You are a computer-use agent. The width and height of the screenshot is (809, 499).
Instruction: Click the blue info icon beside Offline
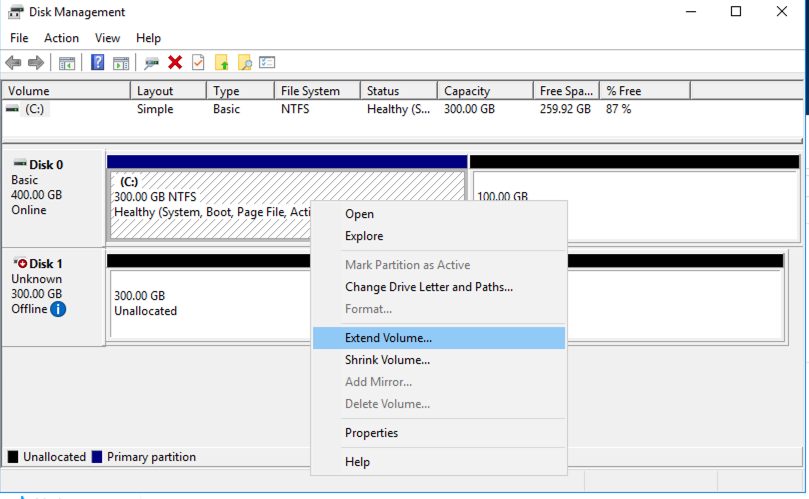[x=58, y=309]
